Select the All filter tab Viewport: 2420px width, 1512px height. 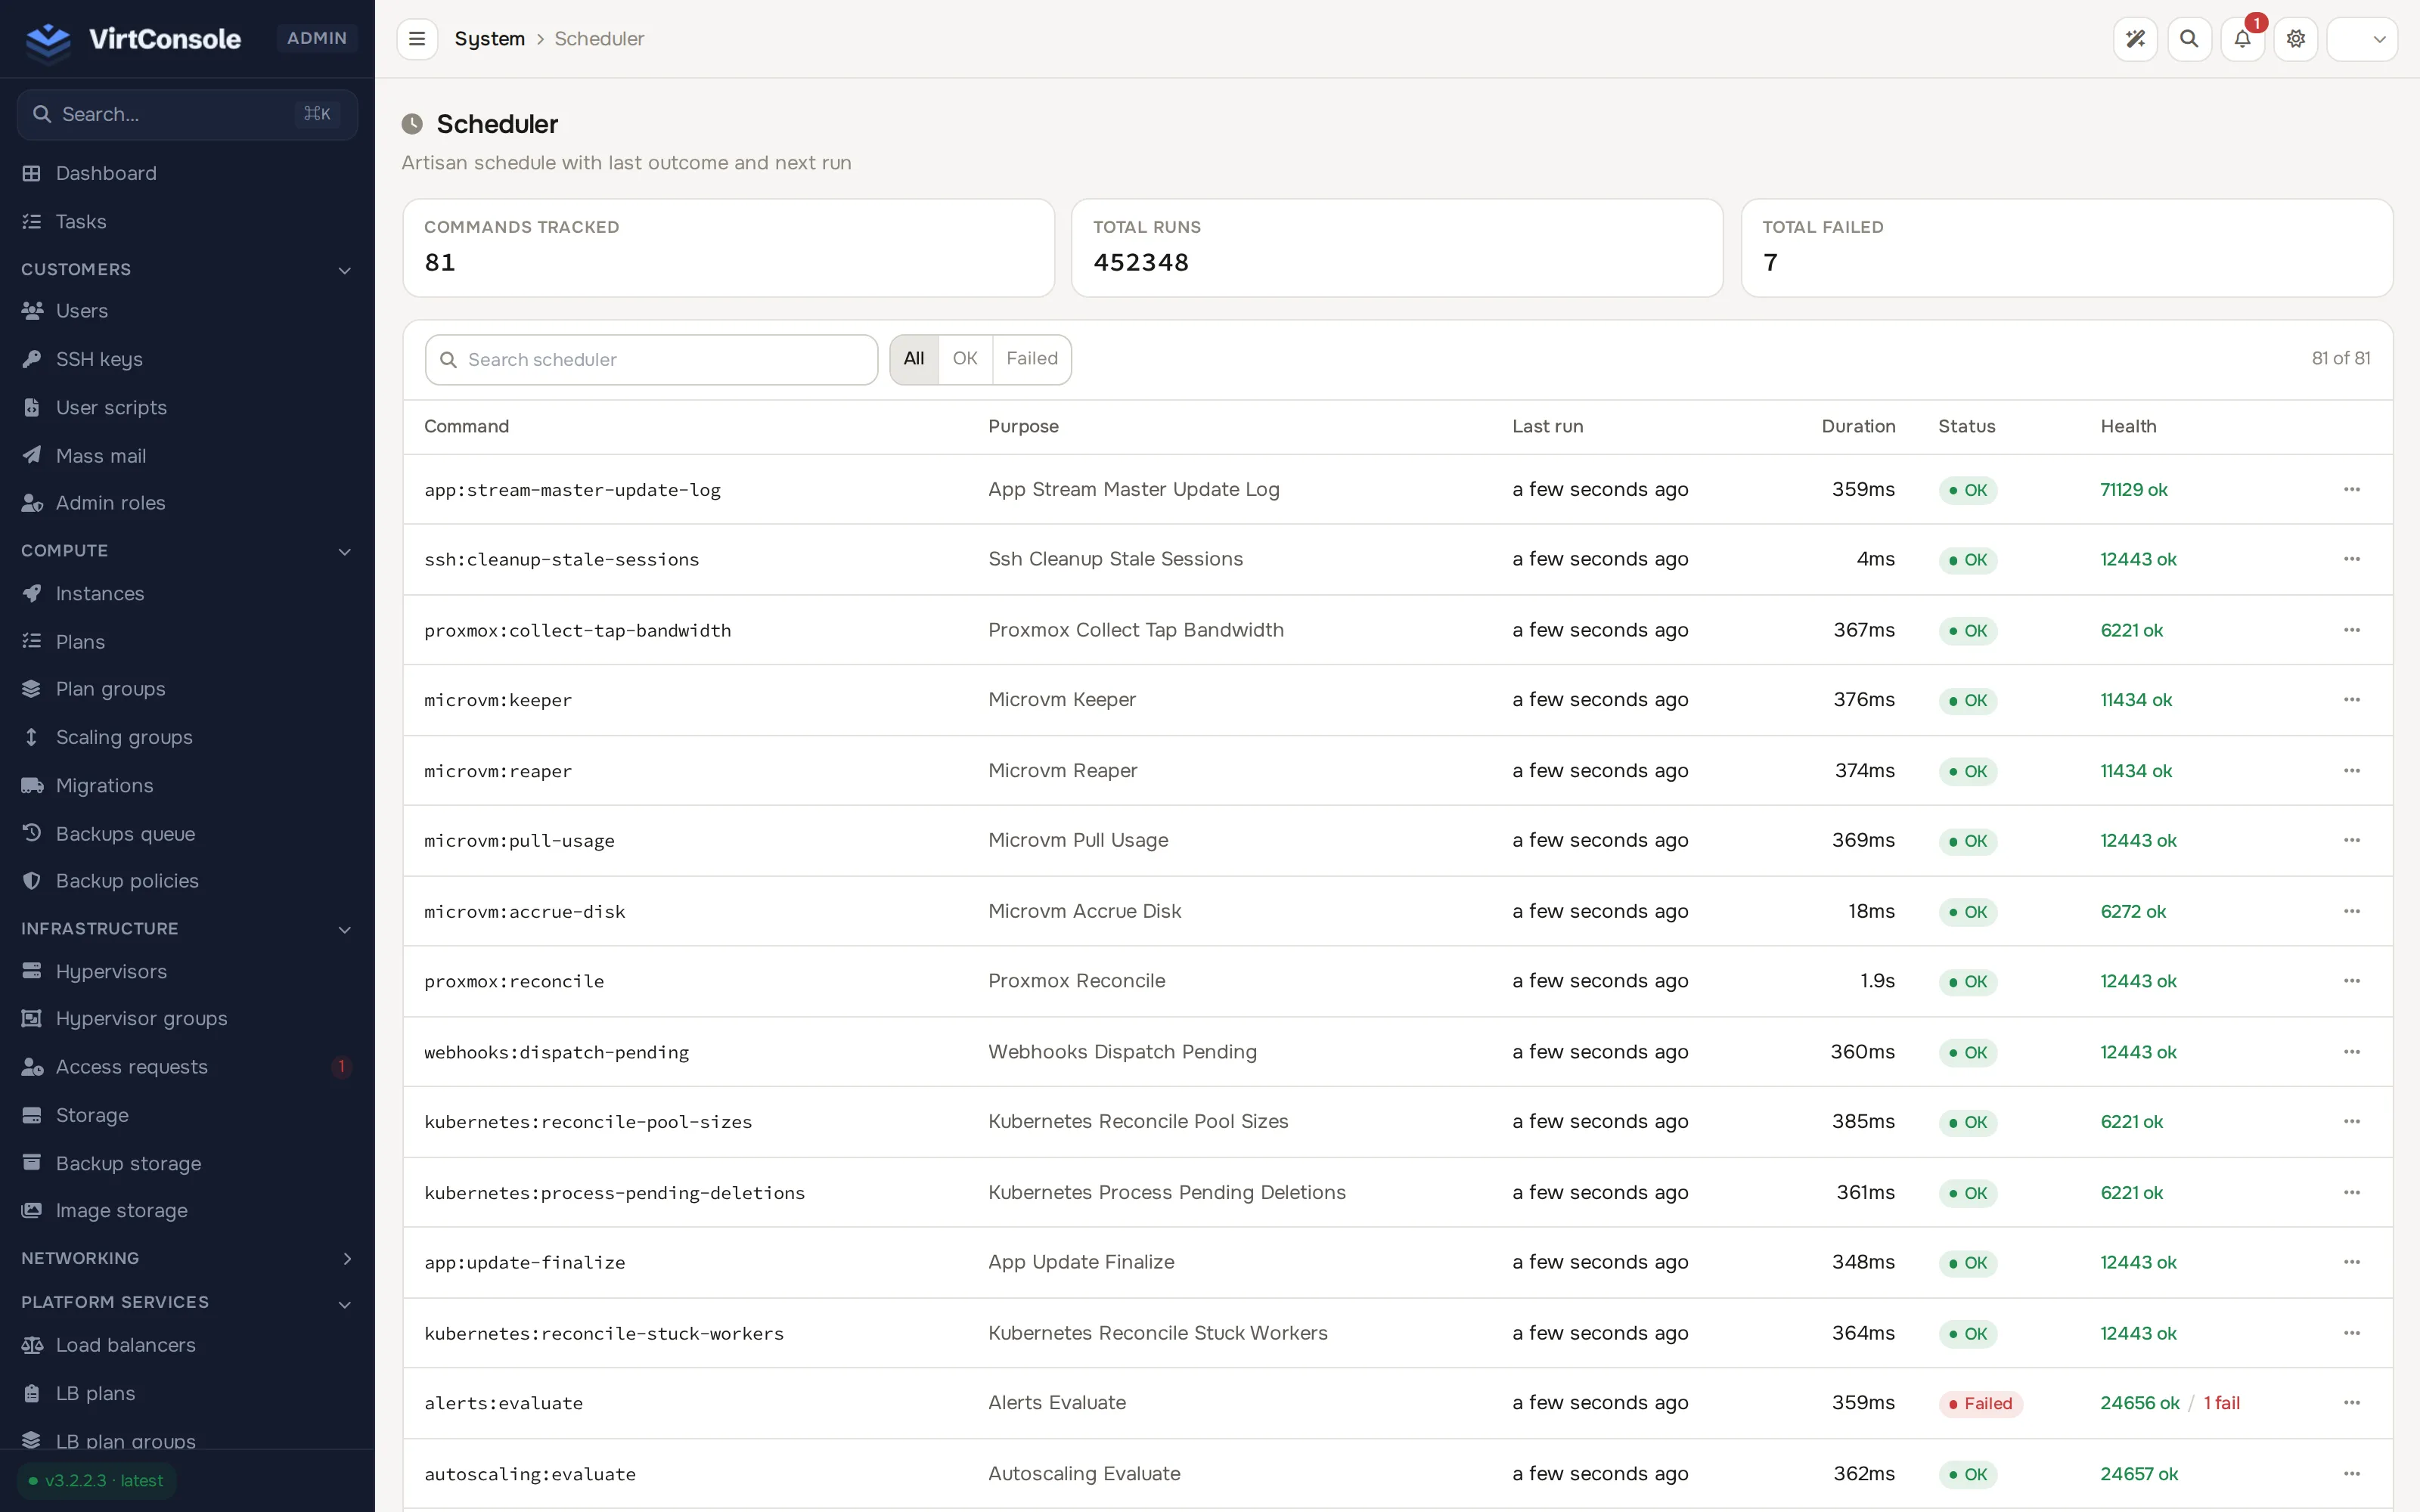pos(914,359)
